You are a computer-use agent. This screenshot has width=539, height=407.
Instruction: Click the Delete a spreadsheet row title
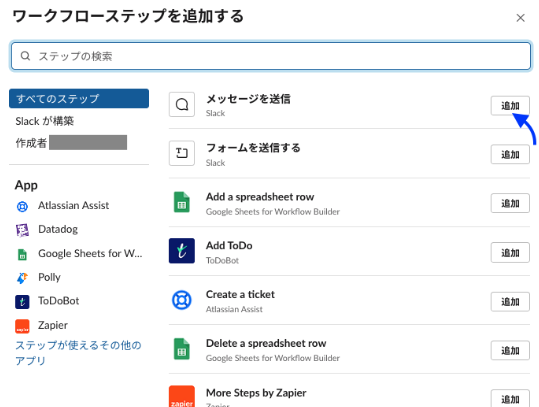[x=266, y=343]
